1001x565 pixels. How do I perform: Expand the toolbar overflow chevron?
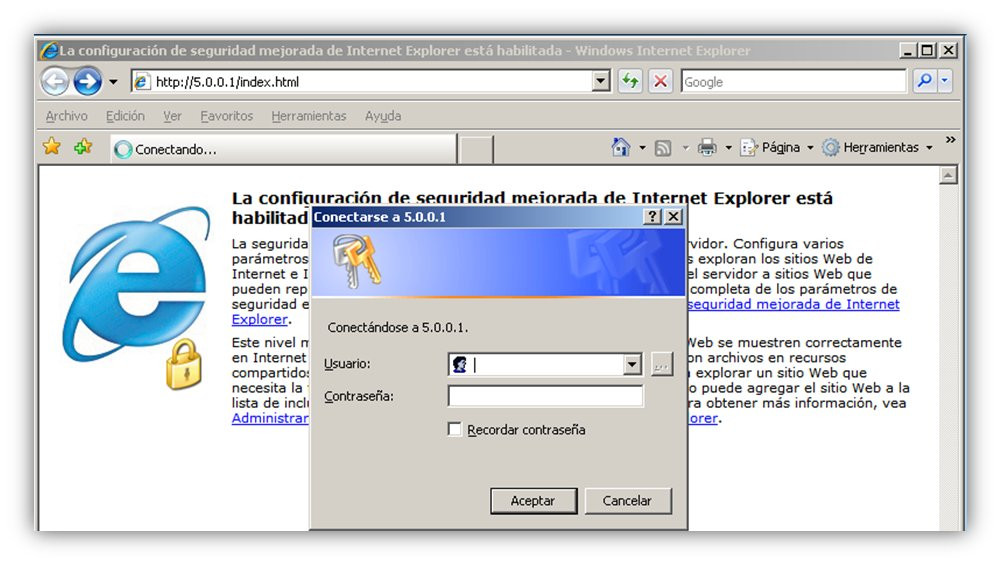pyautogui.click(x=951, y=140)
